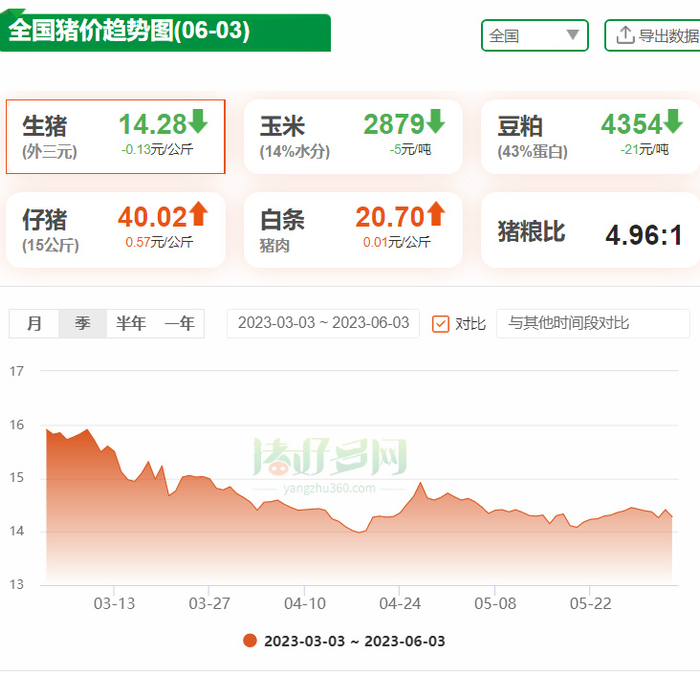Select the 仔猪 (15公斤) price card
Image resolution: width=700 pixels, height=675 pixels.
point(116,230)
